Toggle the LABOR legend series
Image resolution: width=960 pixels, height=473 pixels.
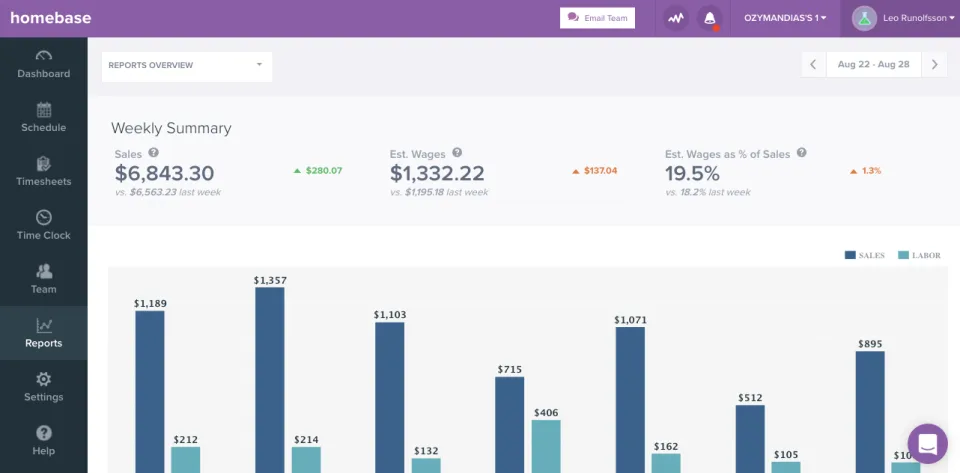tap(920, 255)
